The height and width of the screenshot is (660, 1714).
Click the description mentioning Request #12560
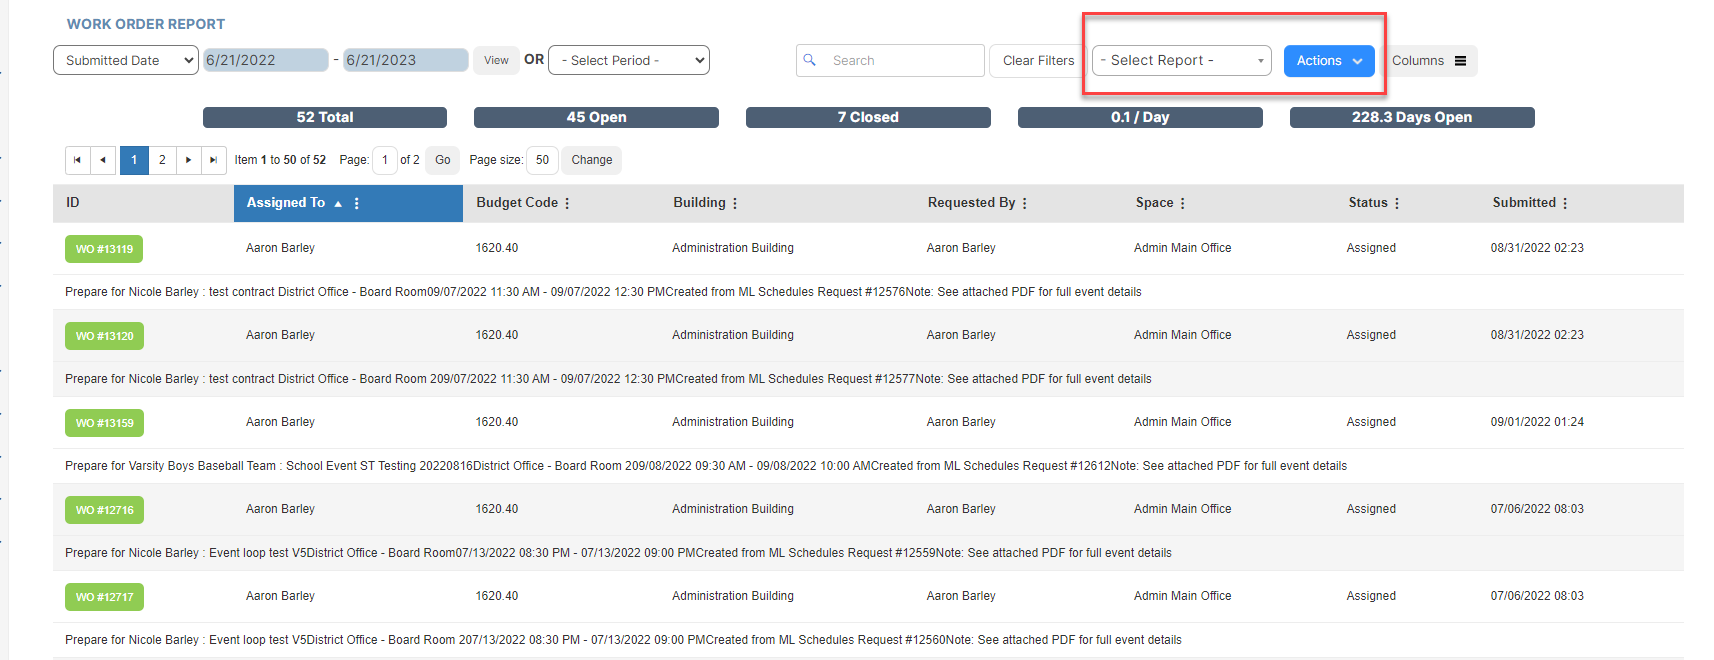coord(623,640)
